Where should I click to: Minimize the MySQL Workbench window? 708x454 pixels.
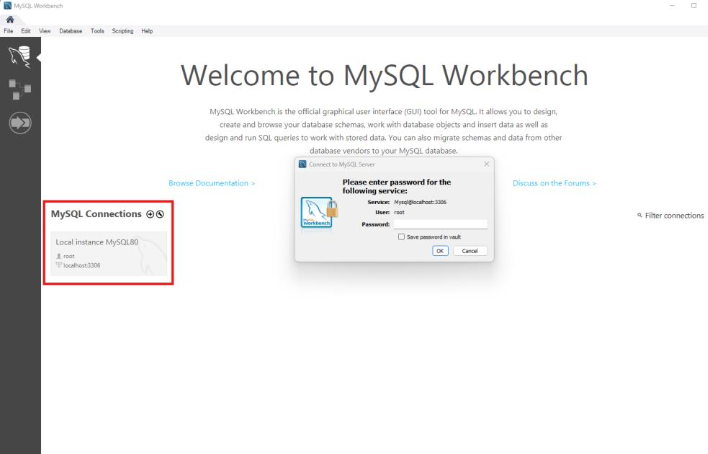[672, 5]
